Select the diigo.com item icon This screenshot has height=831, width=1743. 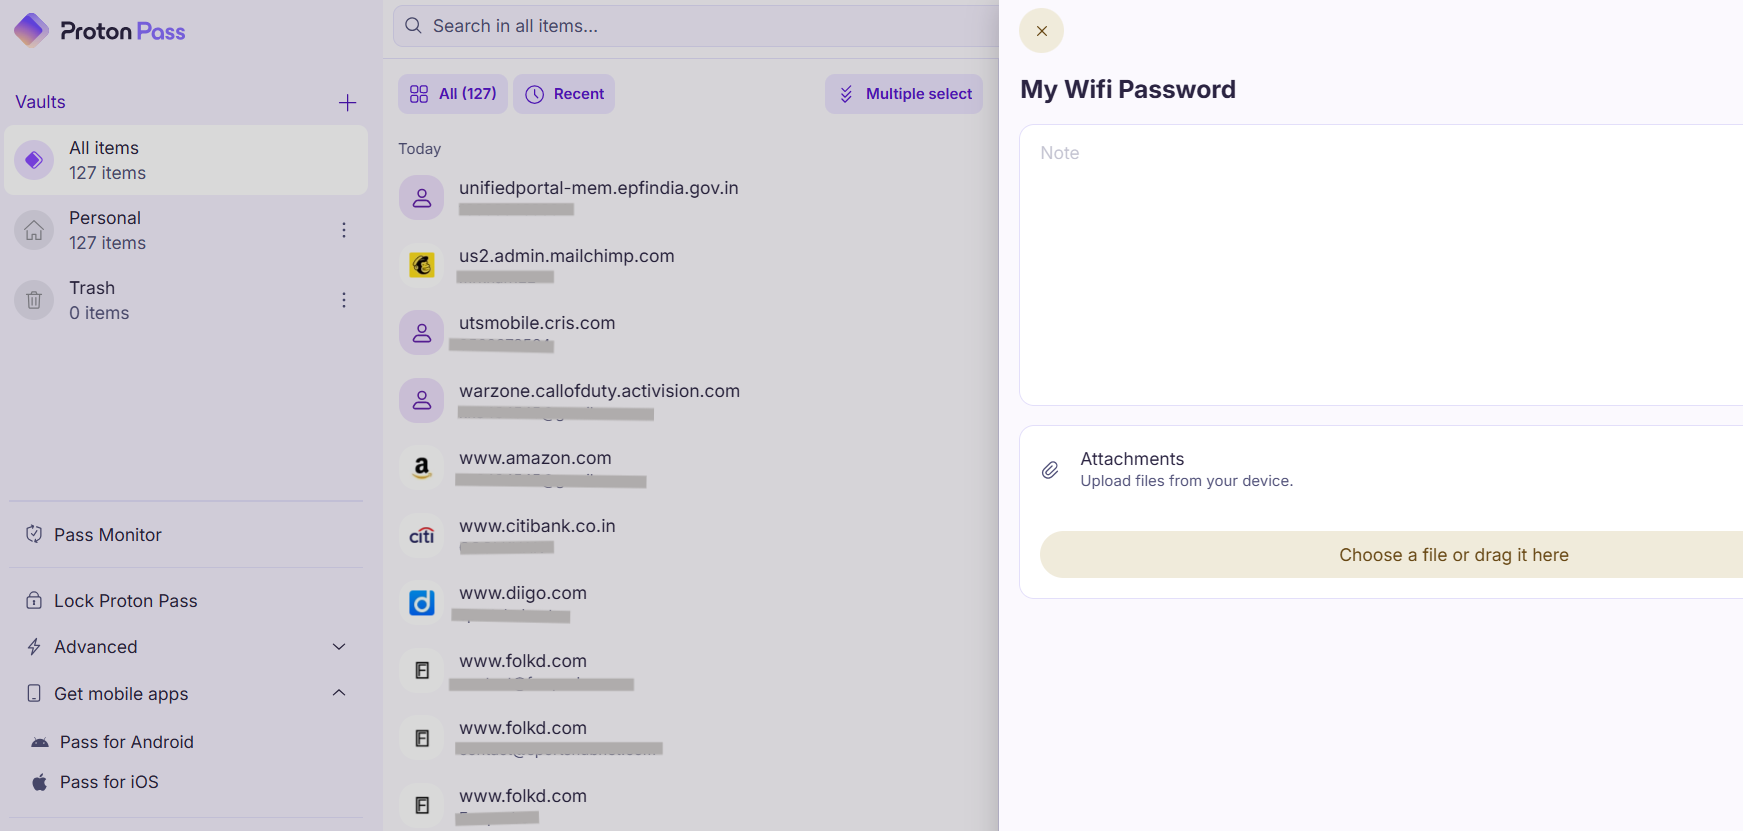[x=422, y=602]
